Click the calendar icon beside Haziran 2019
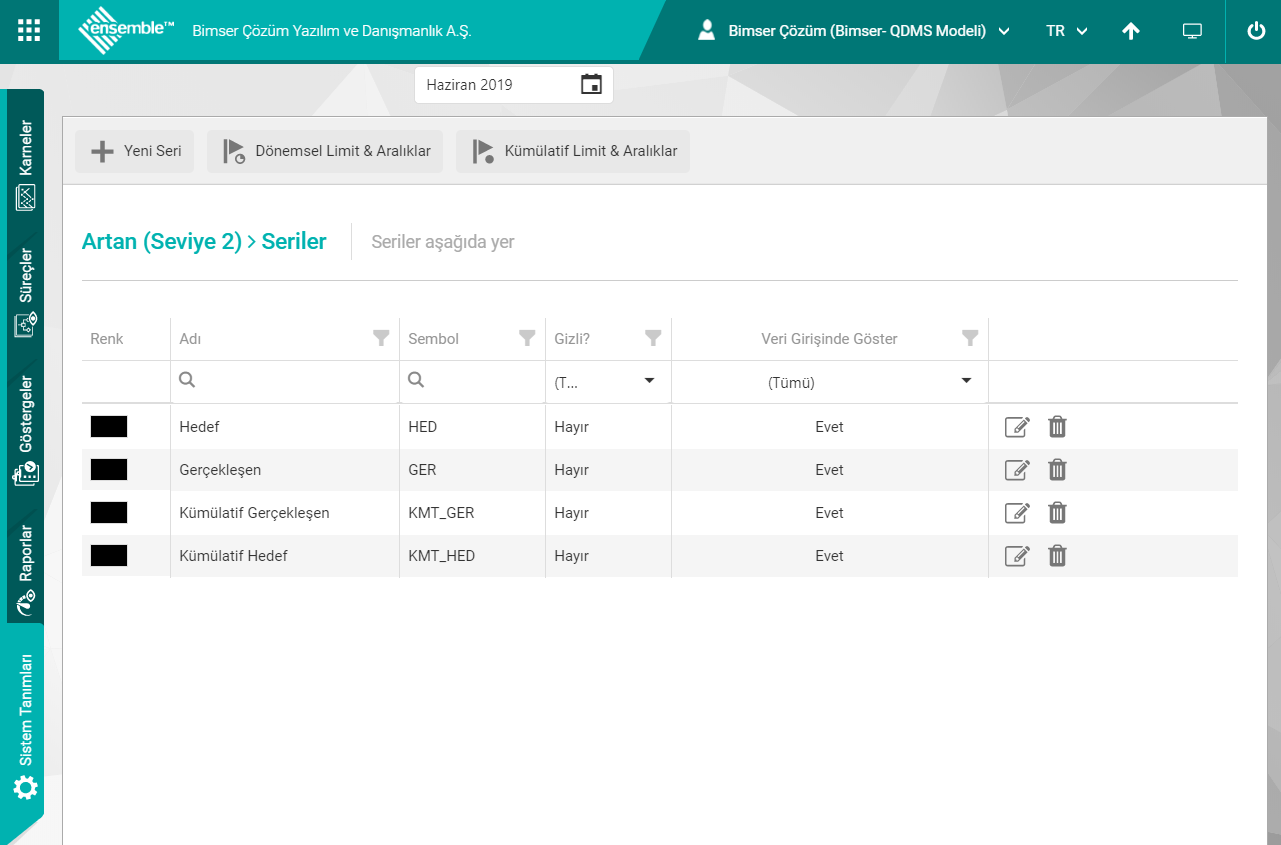 591,85
